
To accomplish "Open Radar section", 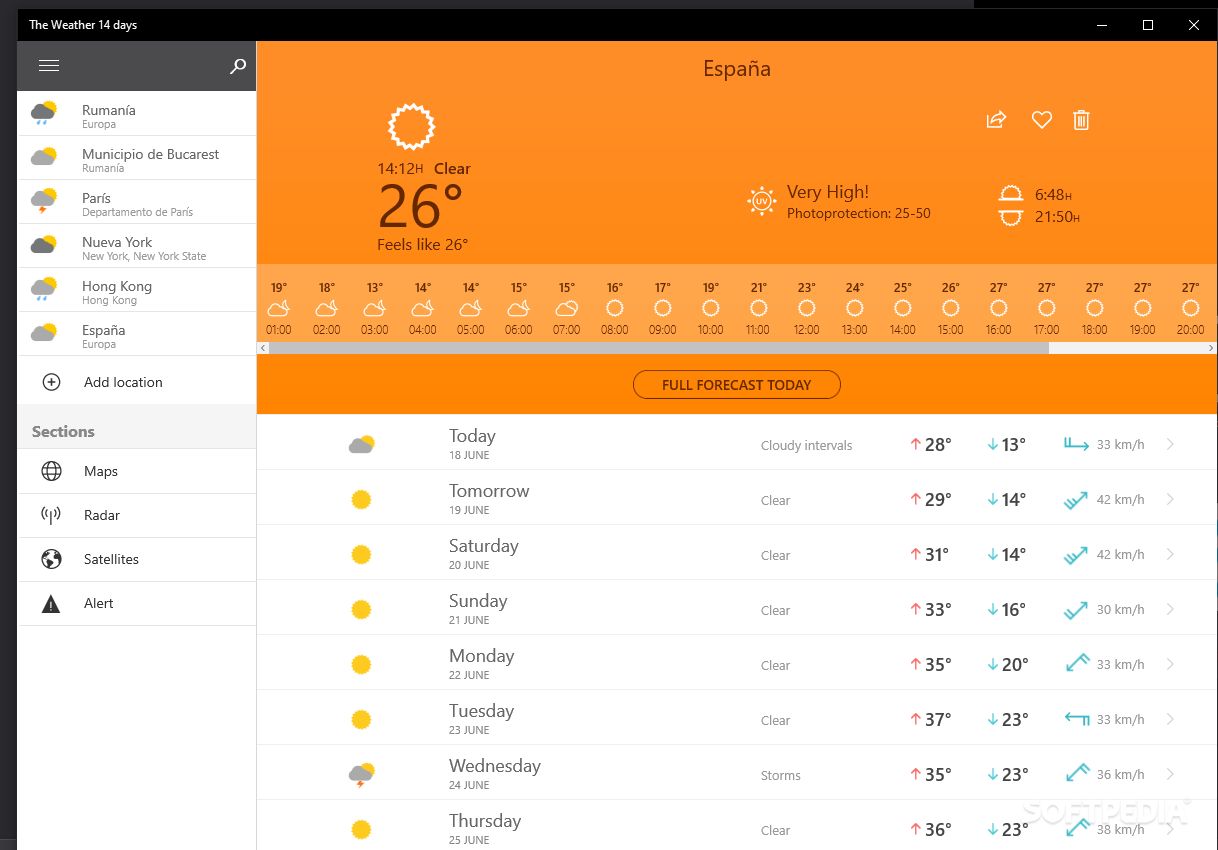I will [x=137, y=515].
